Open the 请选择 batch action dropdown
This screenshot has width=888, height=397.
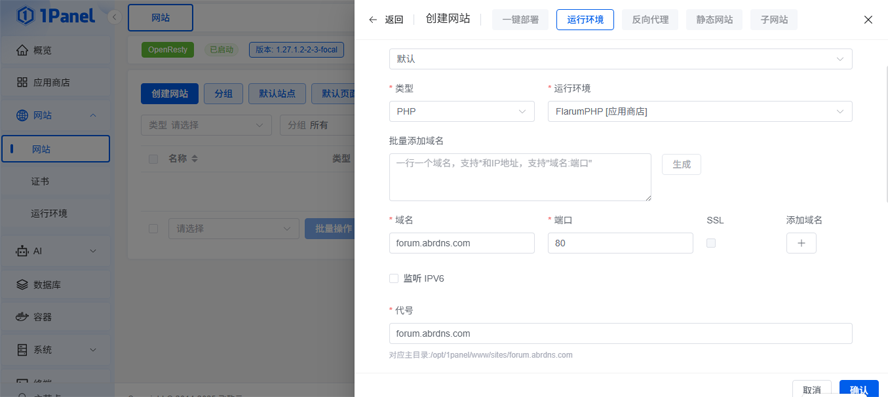(234, 228)
